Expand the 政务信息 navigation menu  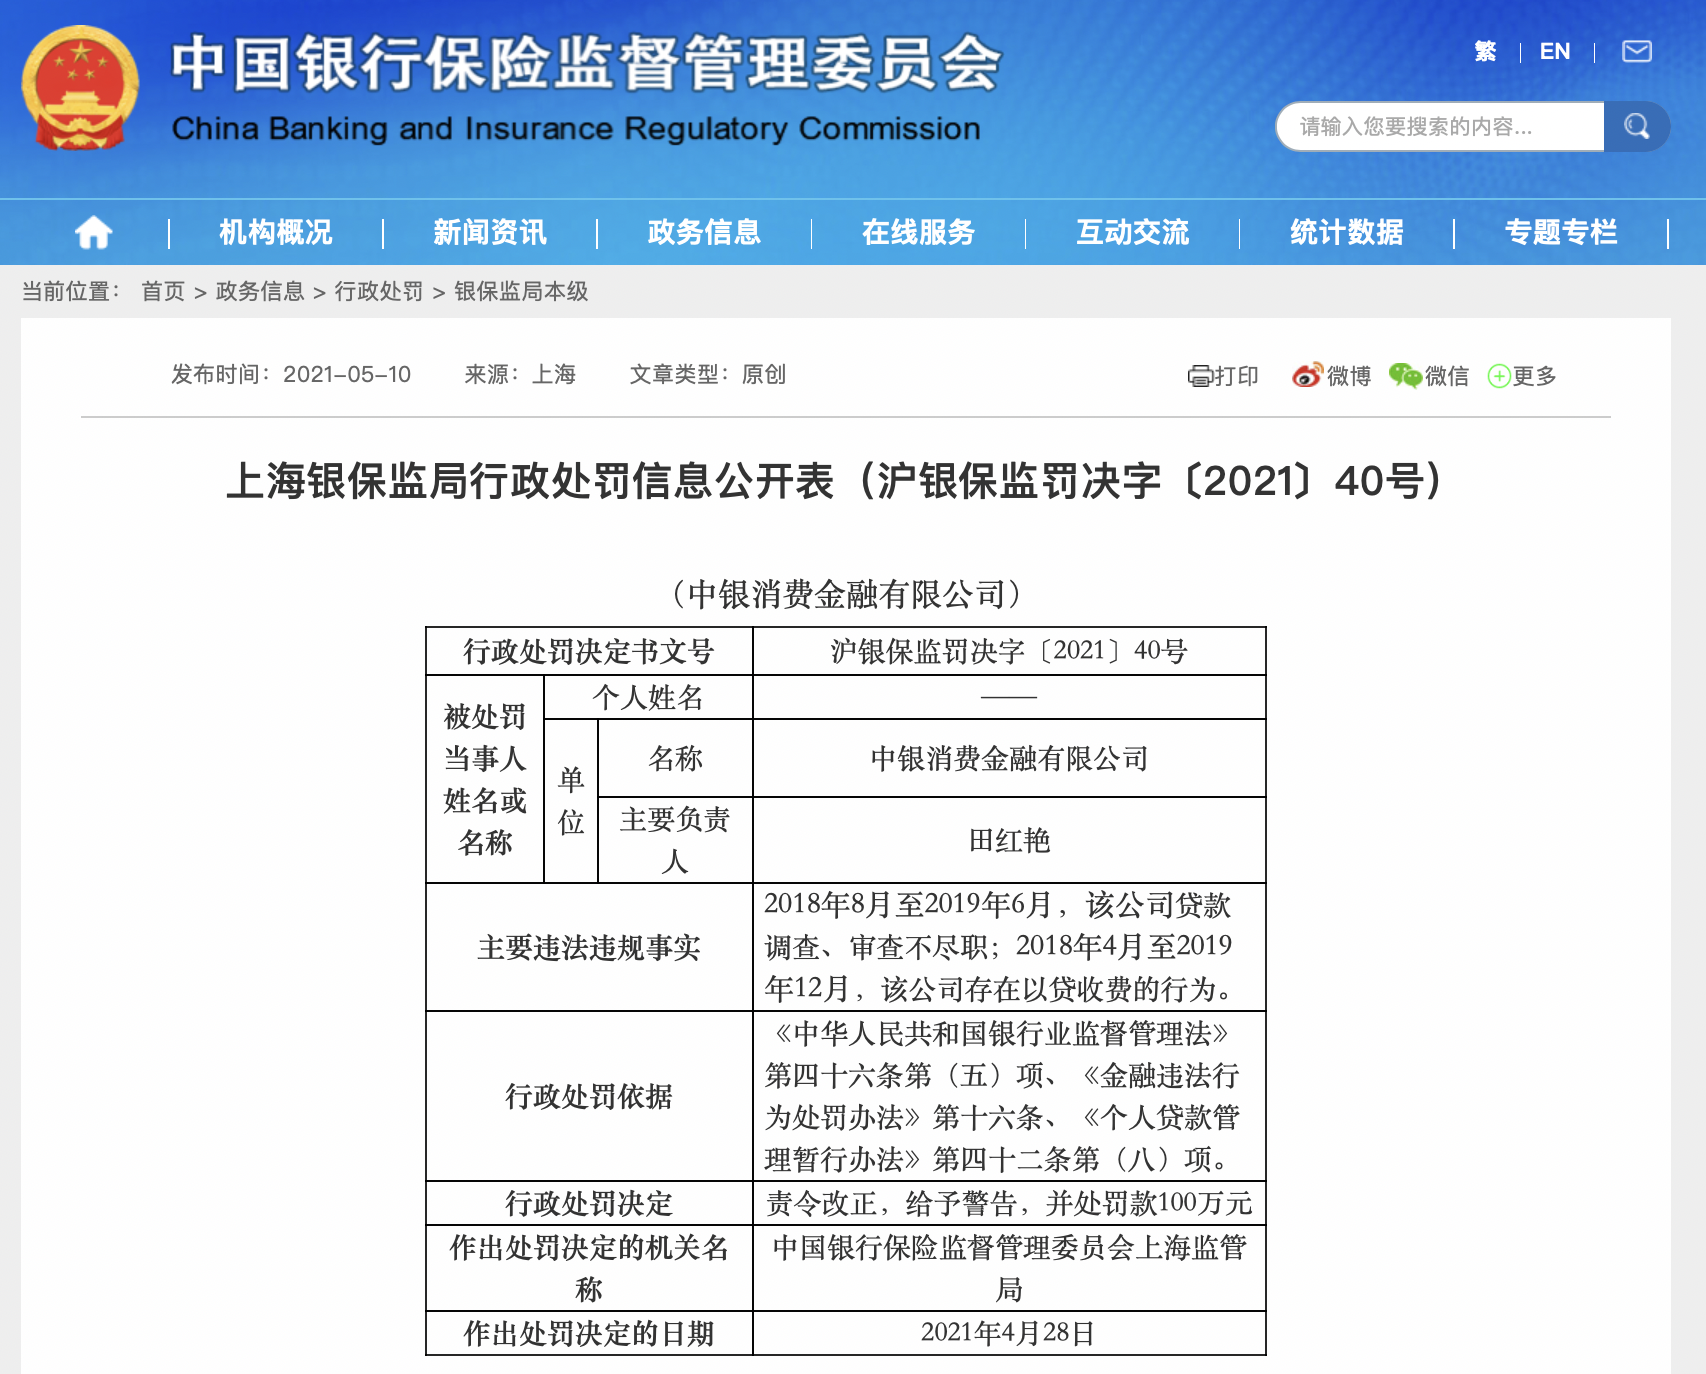704,232
